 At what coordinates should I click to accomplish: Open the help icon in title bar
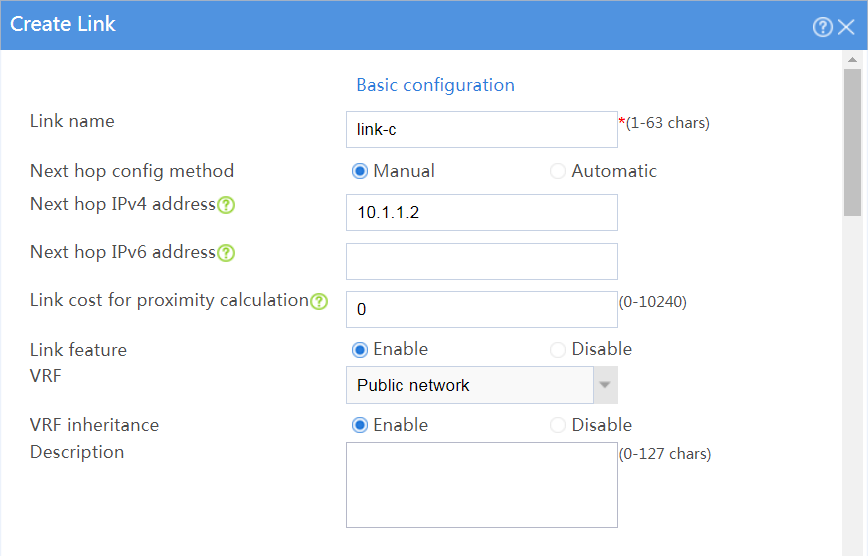click(x=823, y=27)
